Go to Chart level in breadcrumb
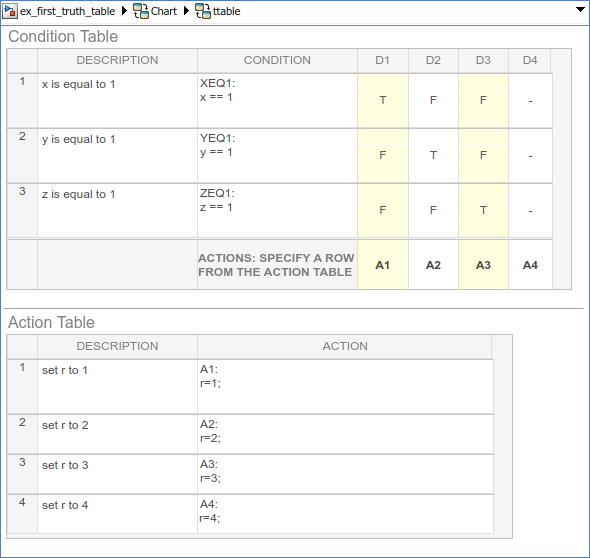Screen dimensions: 590x558 164,11
